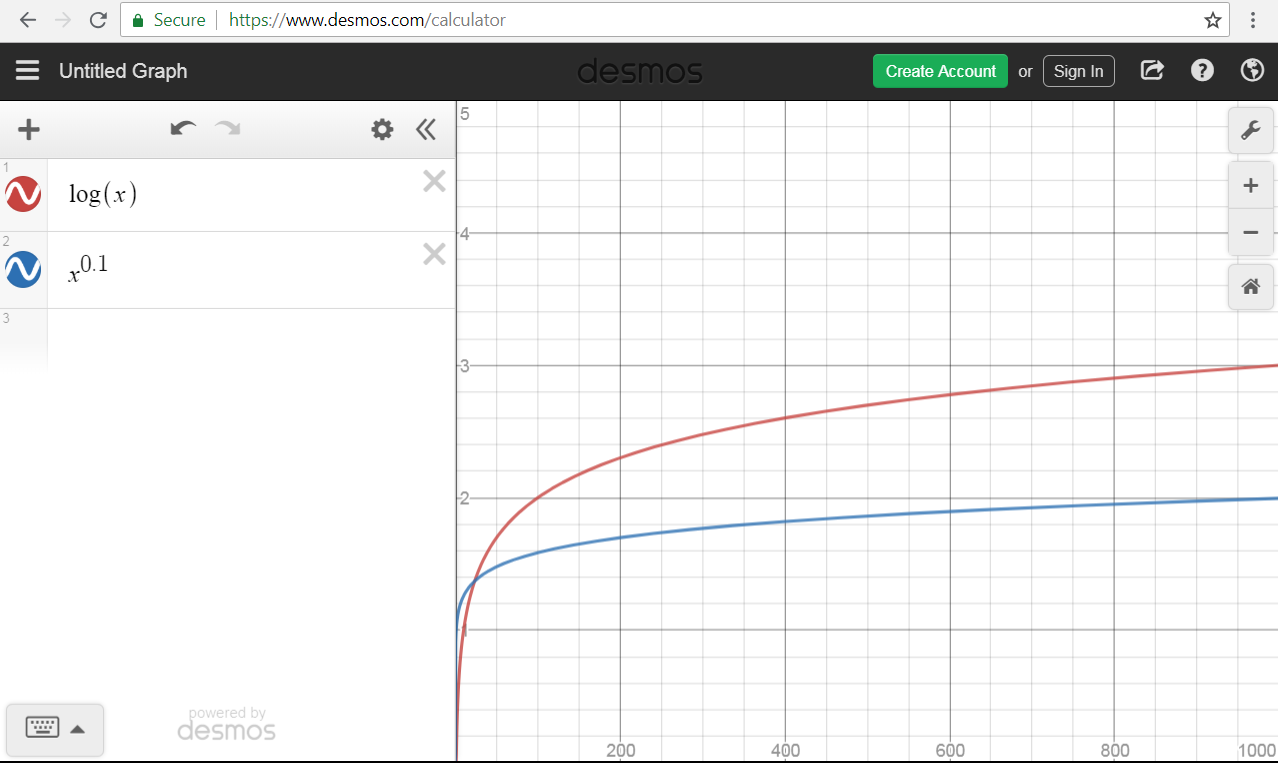Open the language globe icon
Viewport: 1278px width, 763px height.
[x=1251, y=71]
